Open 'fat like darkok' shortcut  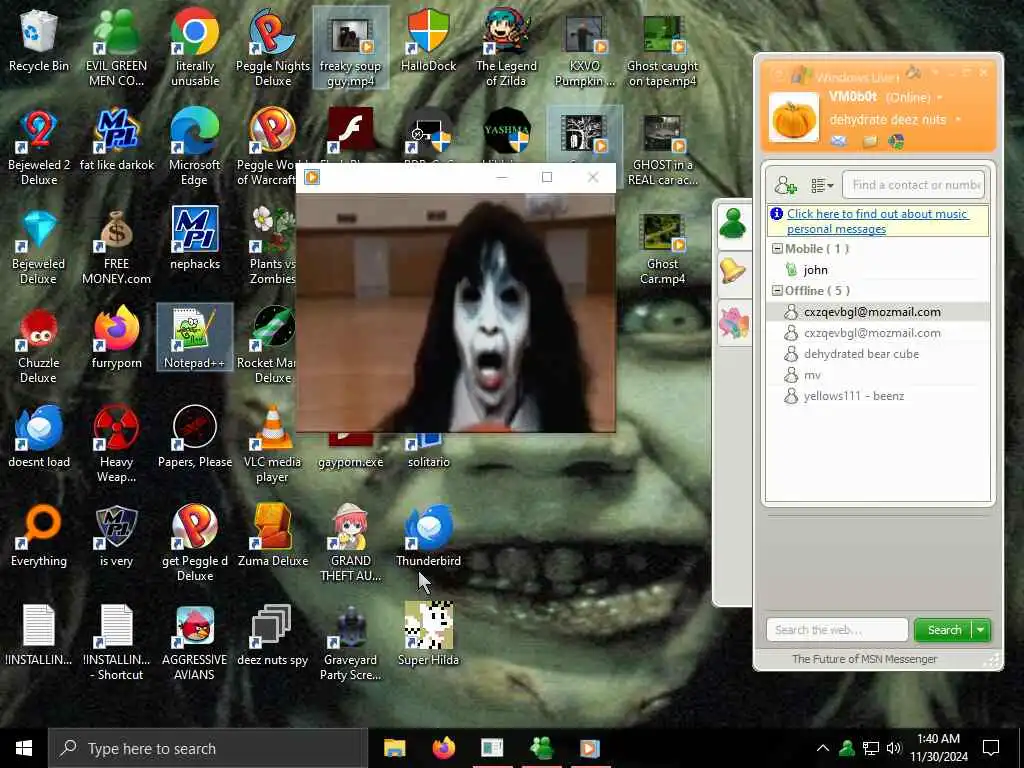click(x=116, y=140)
